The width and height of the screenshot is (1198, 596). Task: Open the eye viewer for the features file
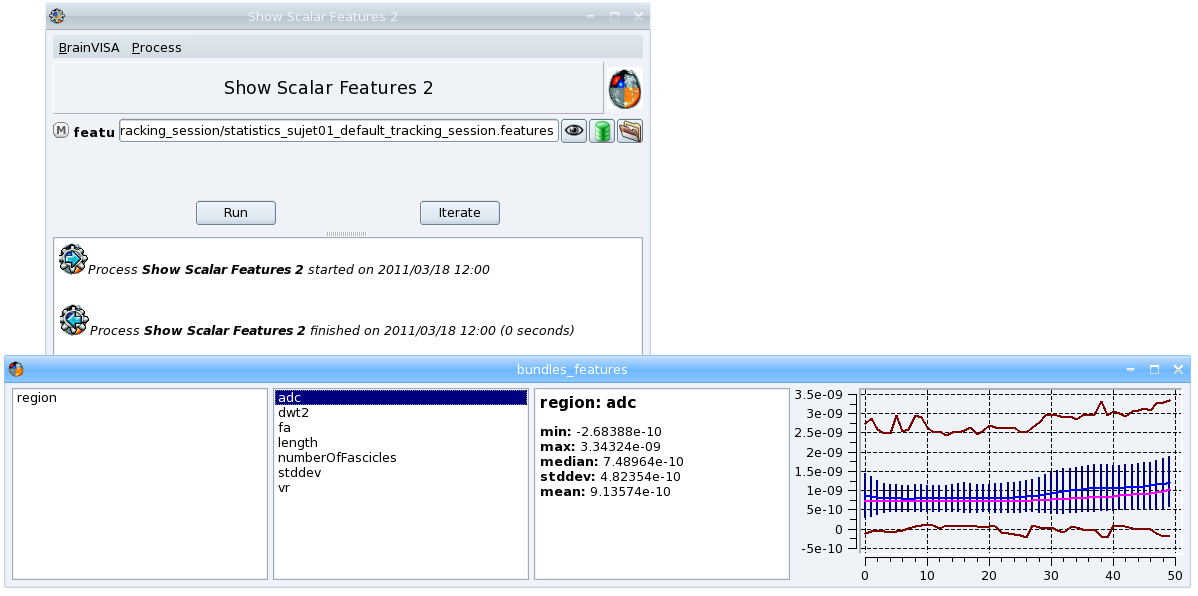tap(573, 130)
